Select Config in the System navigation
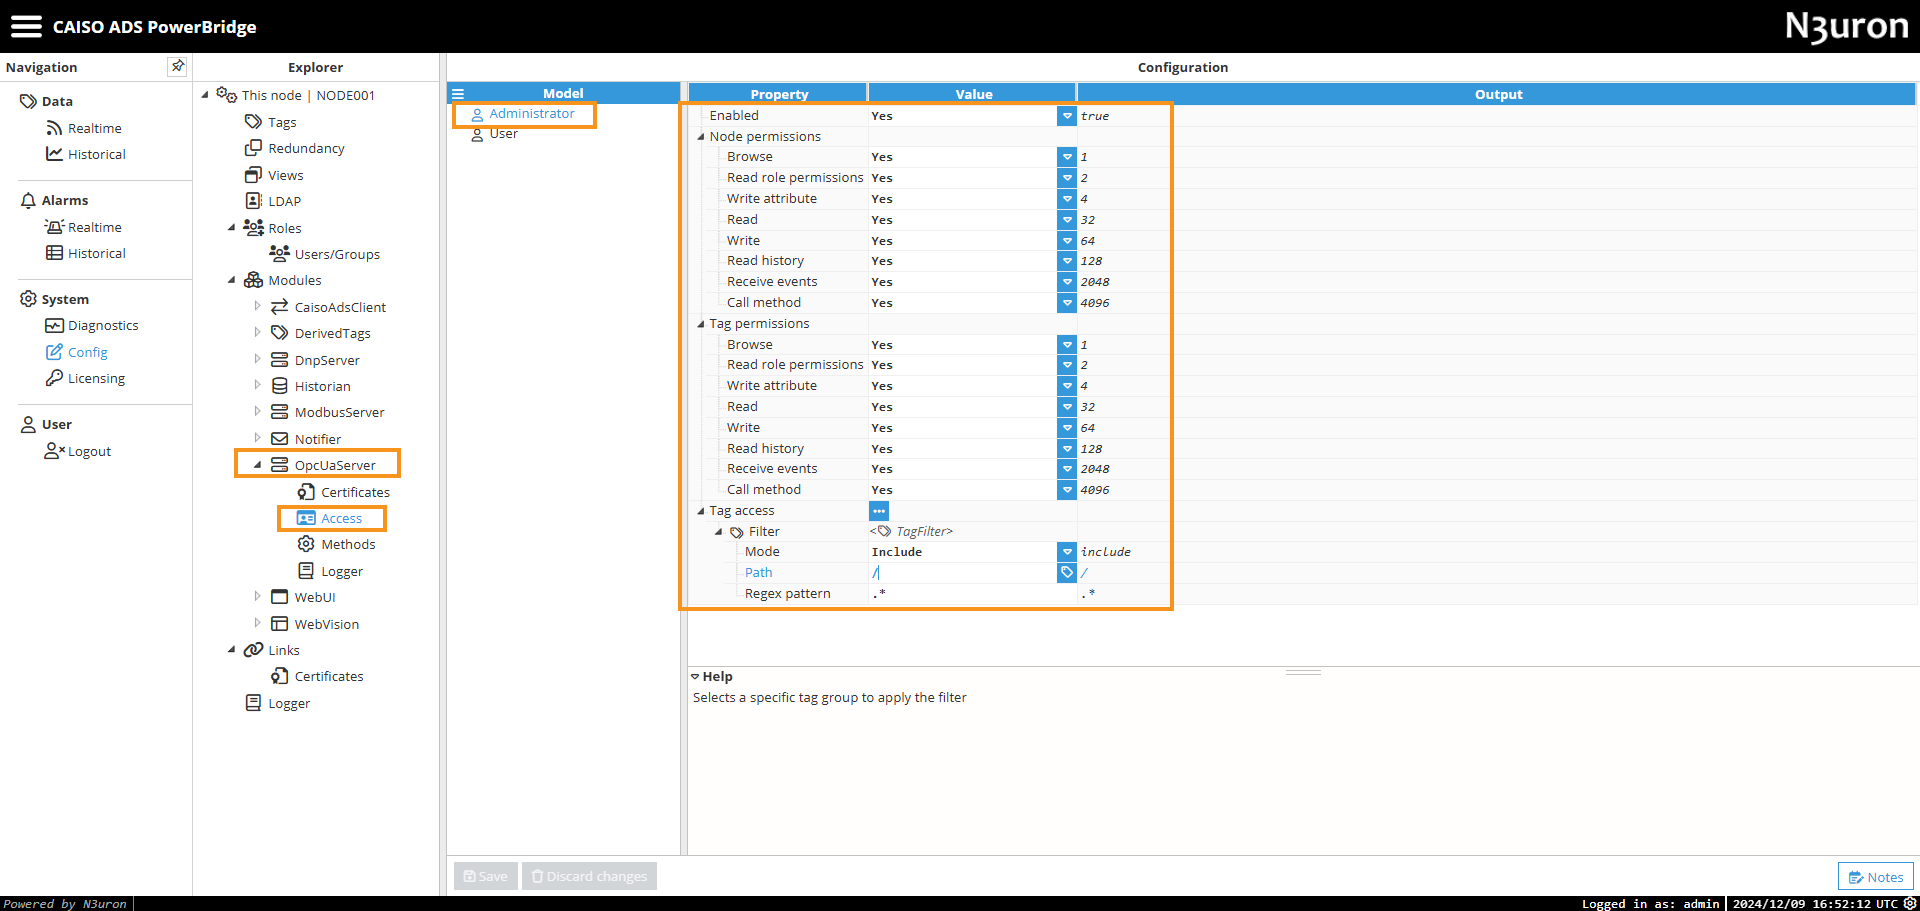The image size is (1920, 911). (76, 352)
